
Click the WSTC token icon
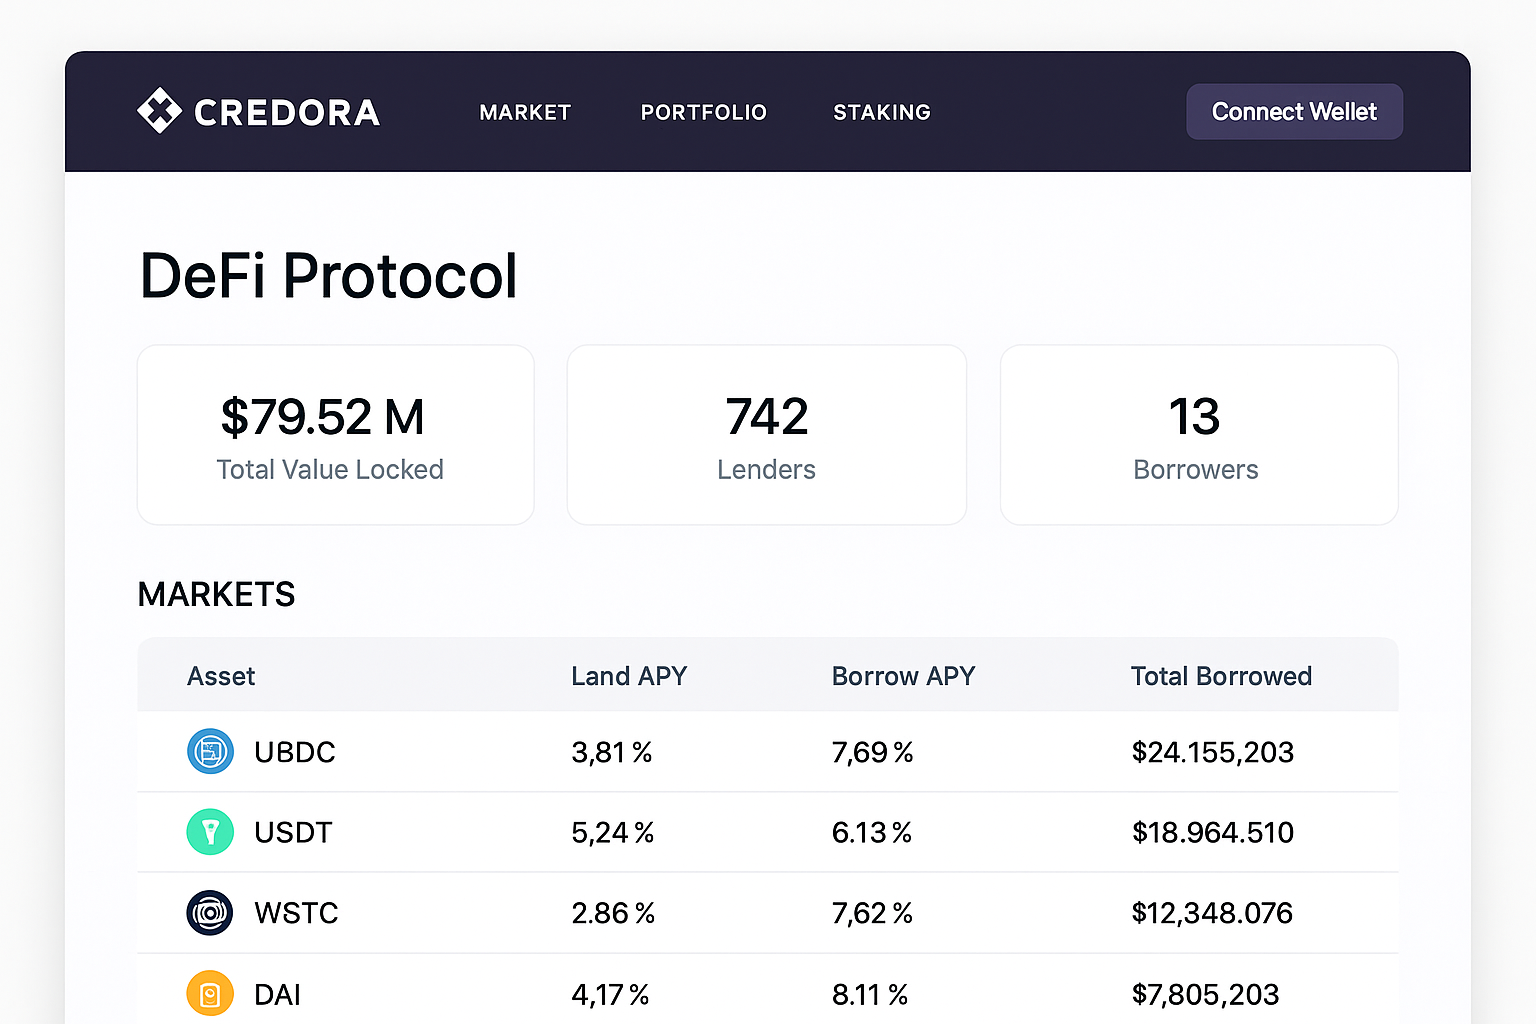pyautogui.click(x=210, y=912)
